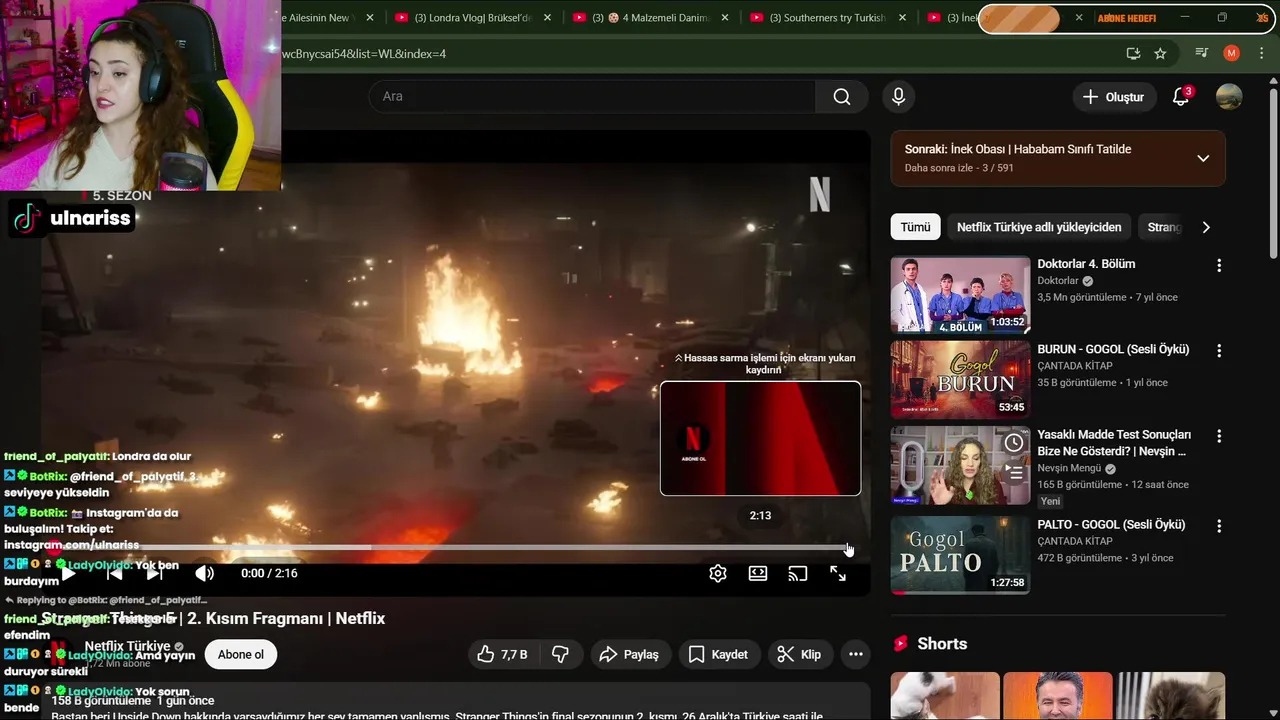This screenshot has width=1280, height=720.
Task: Open Nevşin Mengü channel link
Action: click(1069, 468)
